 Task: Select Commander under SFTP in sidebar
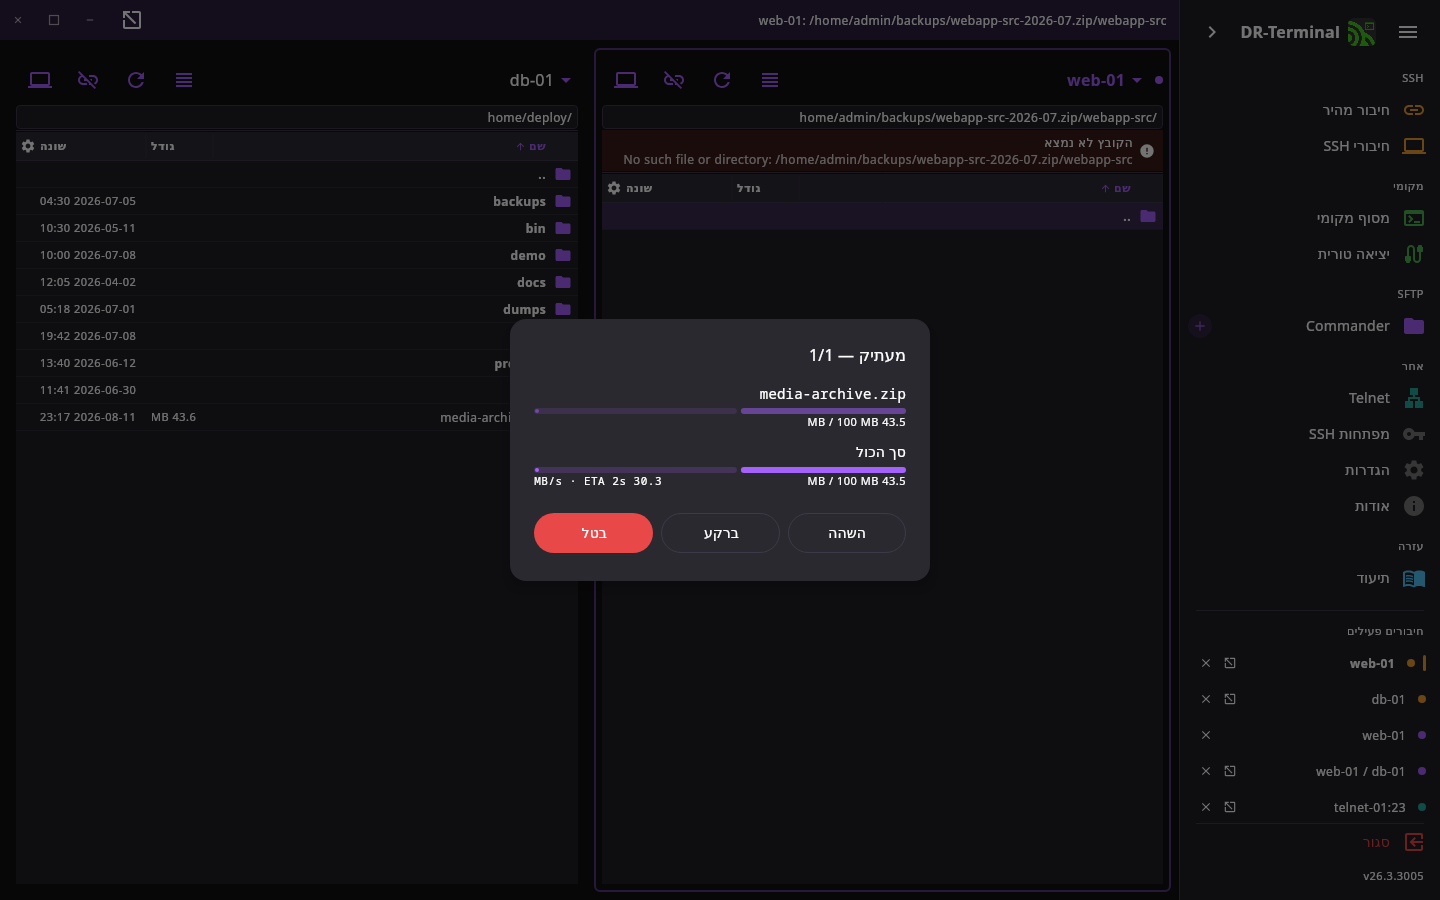coord(1347,326)
